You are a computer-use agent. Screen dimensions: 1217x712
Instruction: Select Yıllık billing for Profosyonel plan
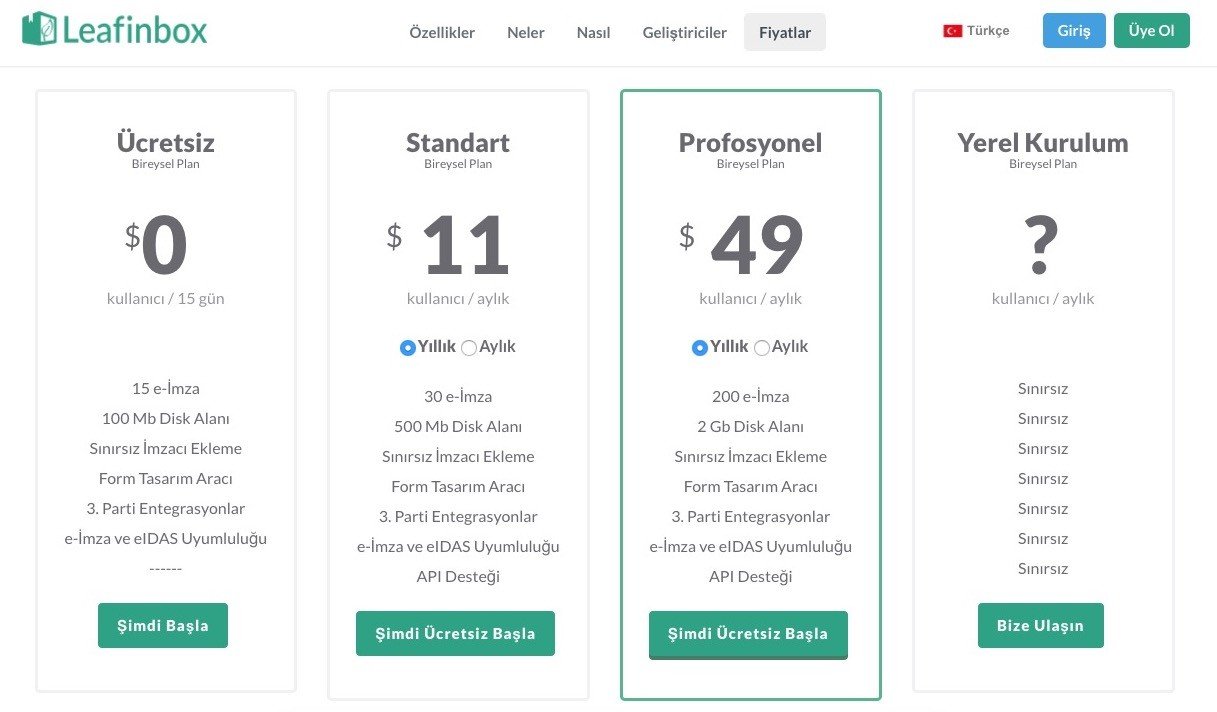pos(700,348)
